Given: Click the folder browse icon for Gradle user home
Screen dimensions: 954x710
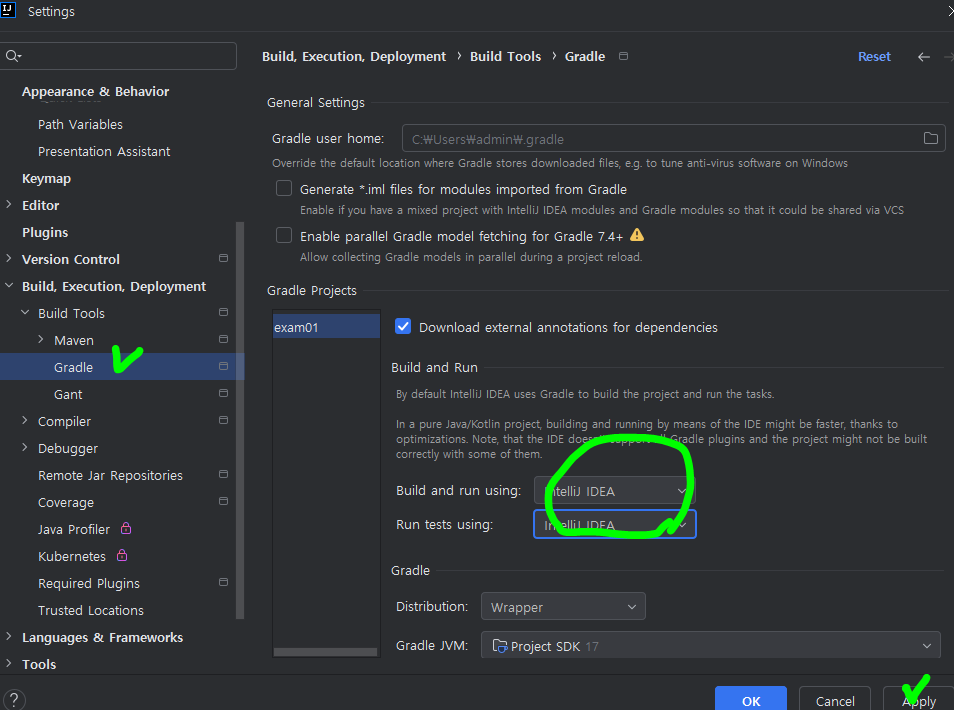Looking at the screenshot, I should [930, 138].
